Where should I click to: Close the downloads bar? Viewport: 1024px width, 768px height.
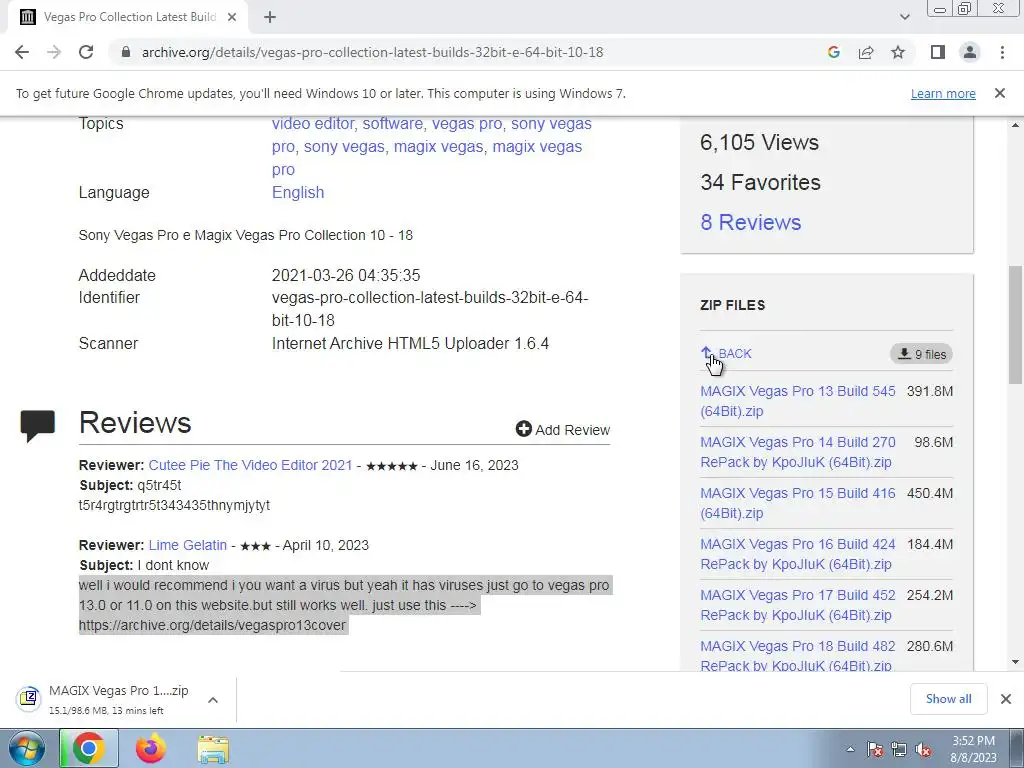(x=1006, y=699)
